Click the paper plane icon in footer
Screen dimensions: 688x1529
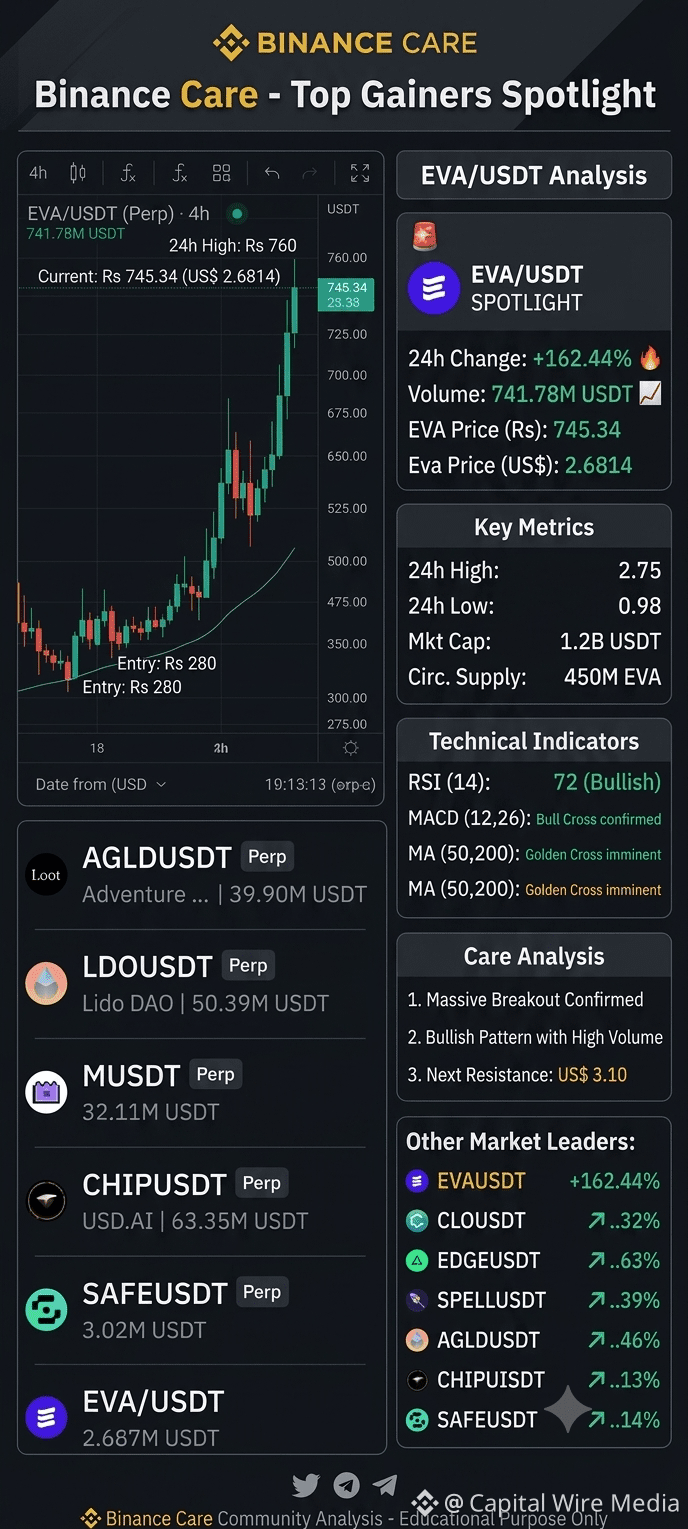coord(385,1485)
